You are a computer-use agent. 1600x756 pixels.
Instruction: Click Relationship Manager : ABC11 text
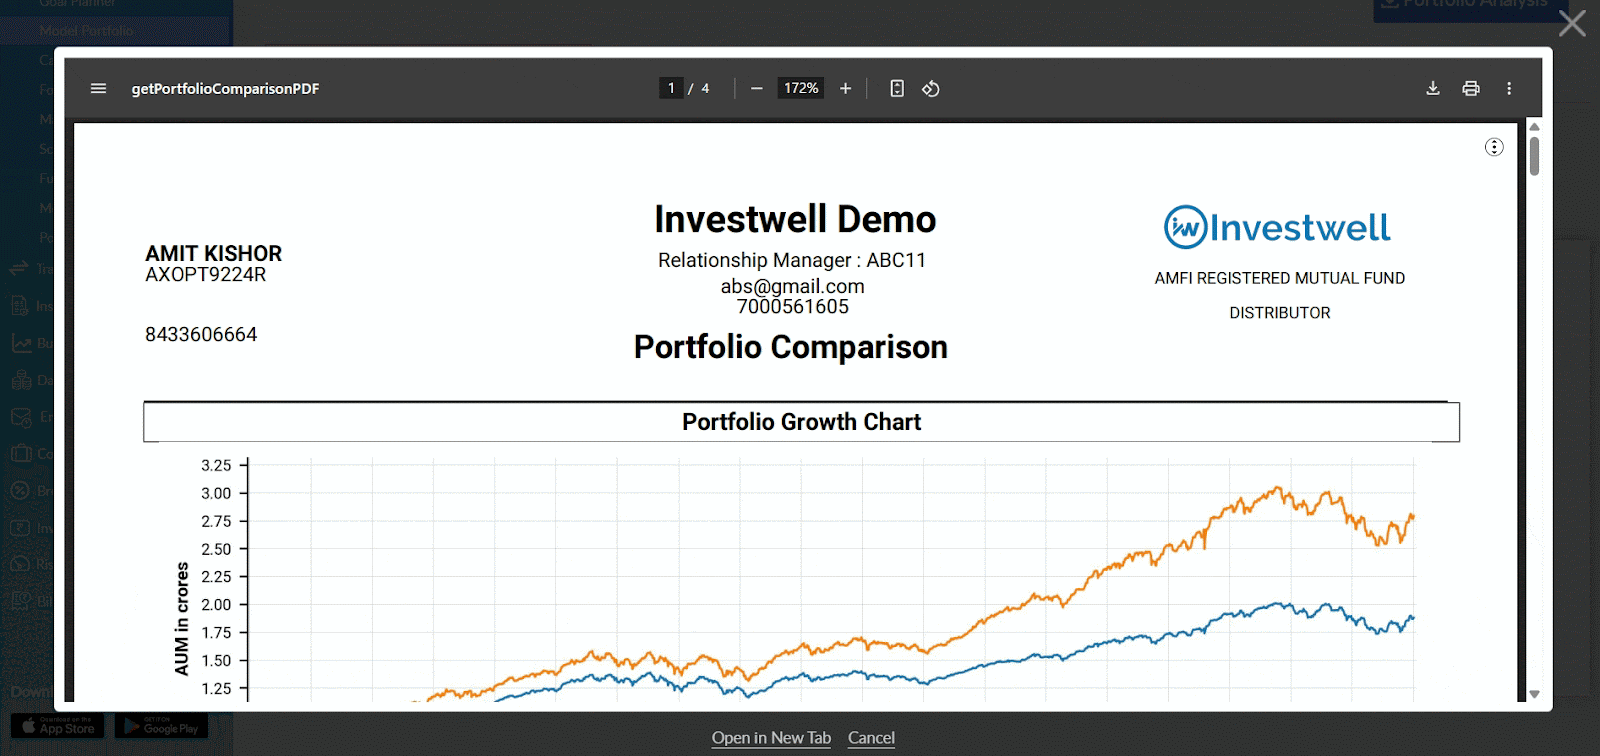coord(792,260)
